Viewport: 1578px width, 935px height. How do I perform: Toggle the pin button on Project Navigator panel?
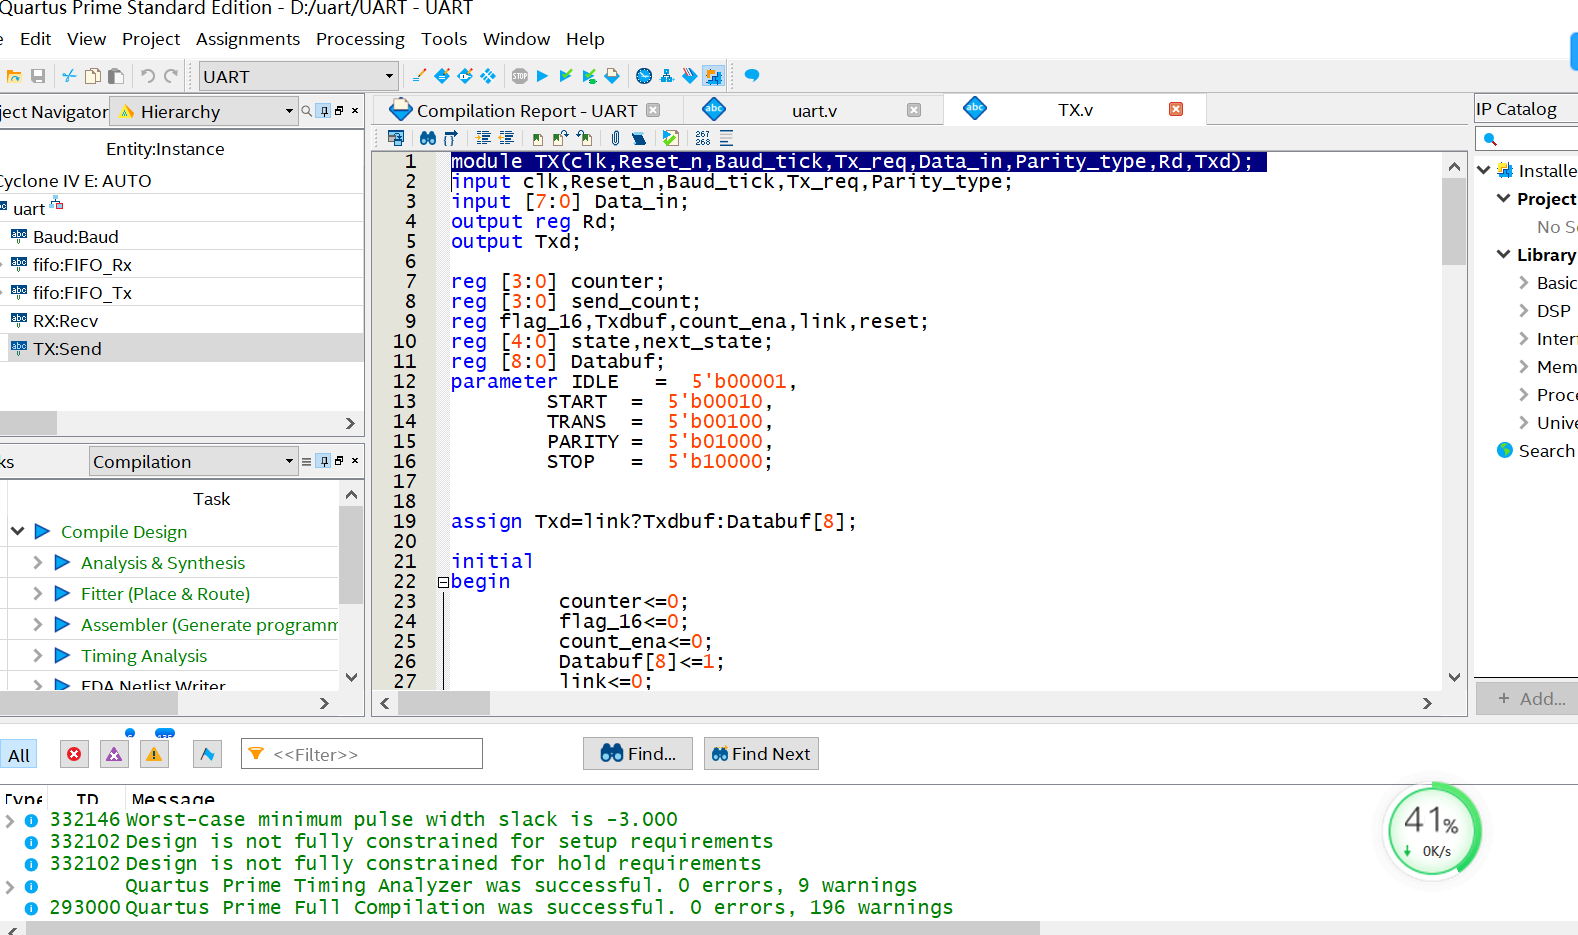(x=324, y=111)
